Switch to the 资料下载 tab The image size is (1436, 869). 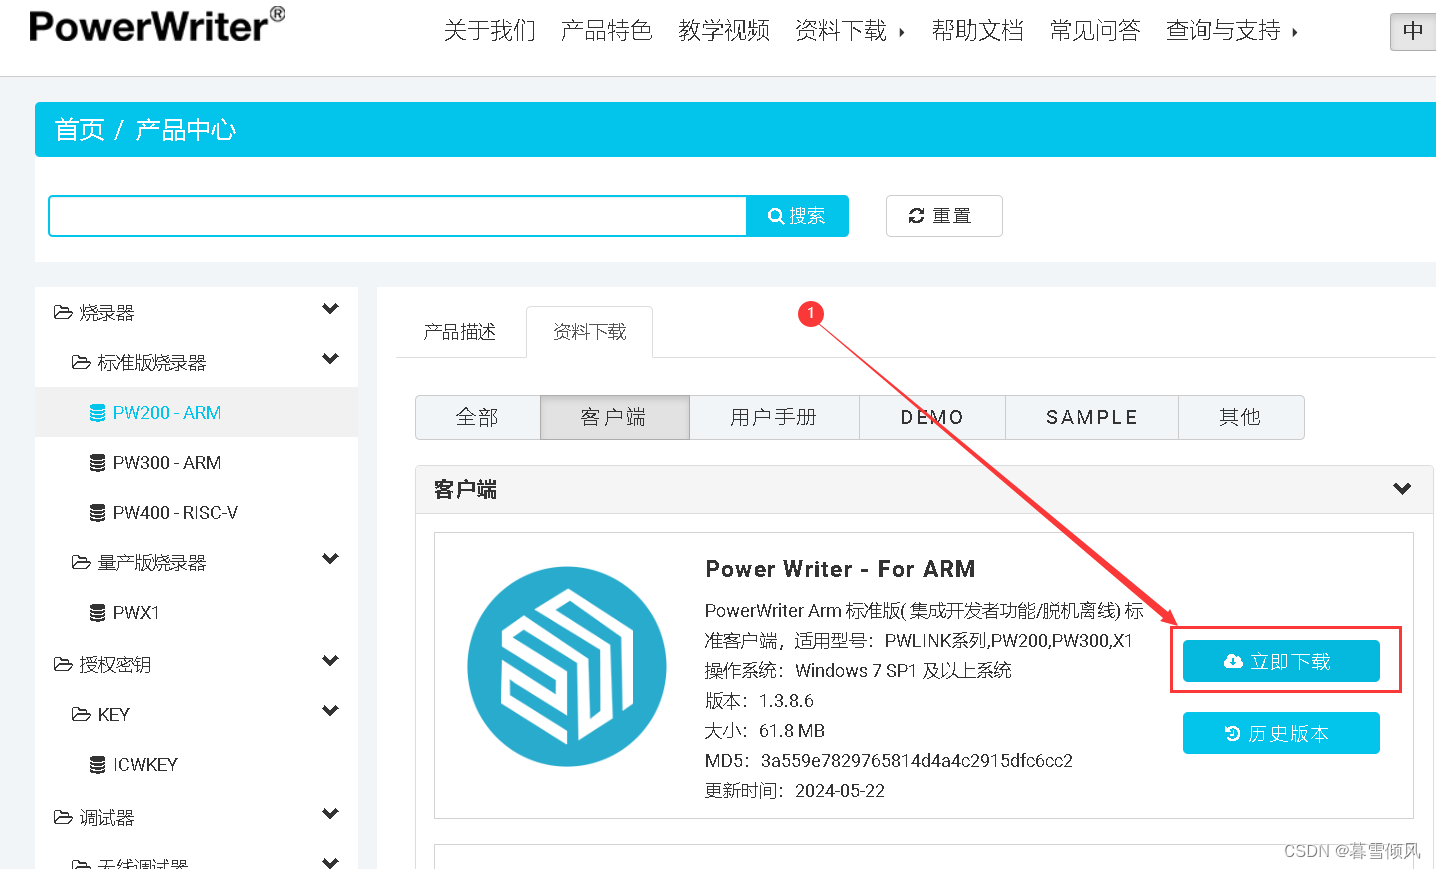click(x=590, y=332)
